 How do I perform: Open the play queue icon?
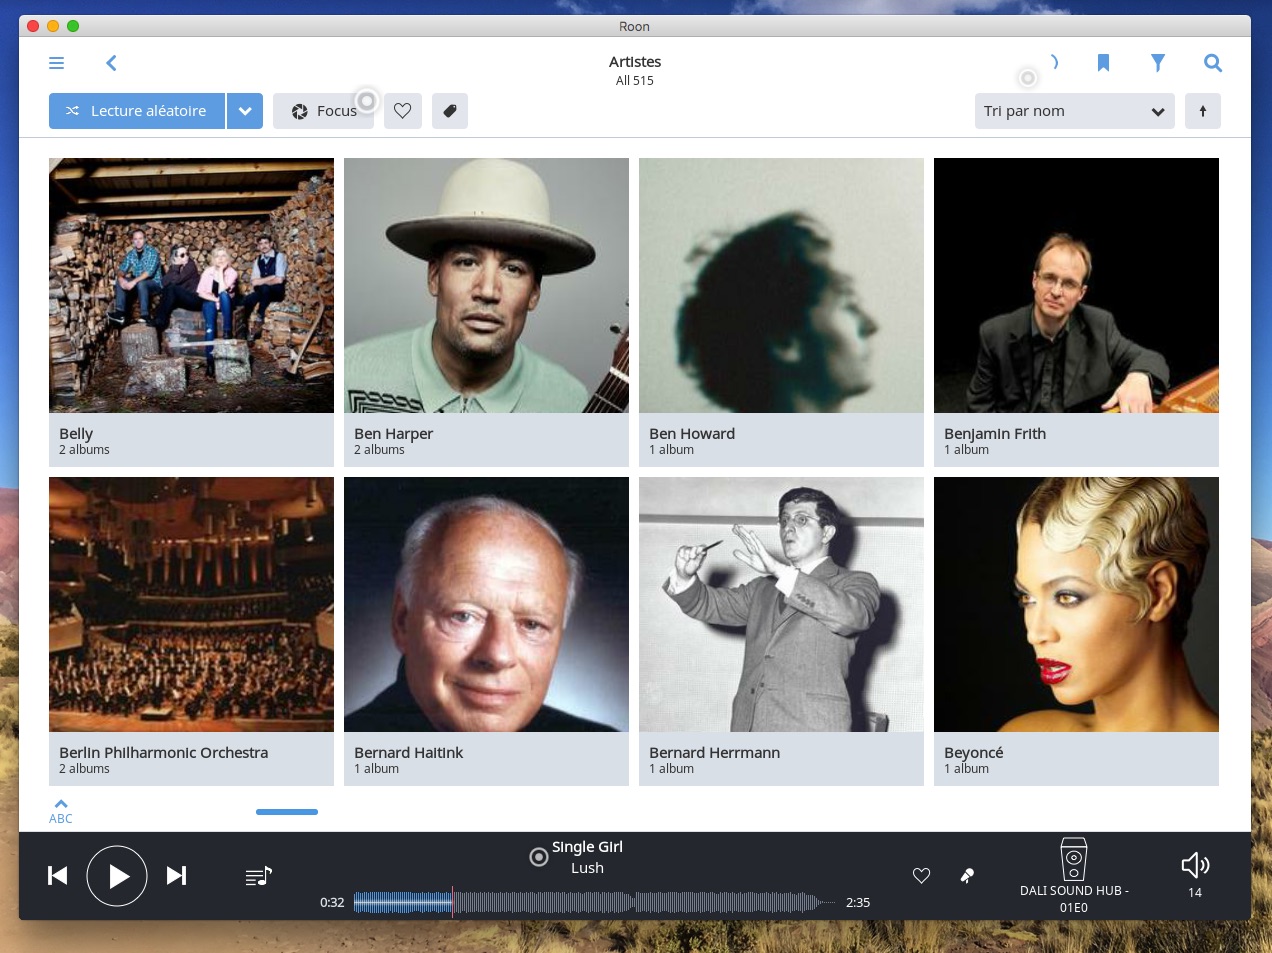pyautogui.click(x=259, y=876)
